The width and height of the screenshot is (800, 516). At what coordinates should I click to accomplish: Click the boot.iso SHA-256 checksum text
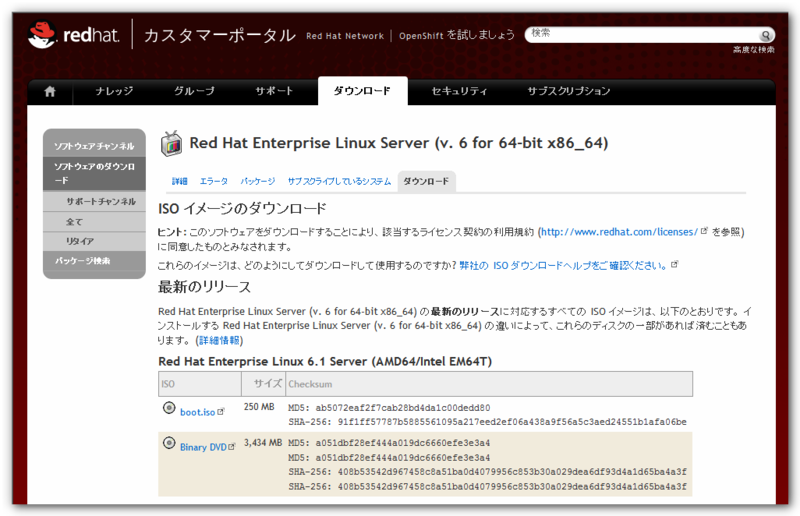(487, 422)
